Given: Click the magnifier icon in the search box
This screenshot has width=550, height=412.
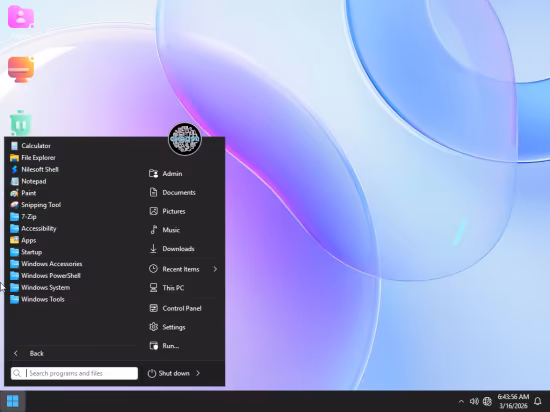Looking at the screenshot, I should click(x=17, y=373).
